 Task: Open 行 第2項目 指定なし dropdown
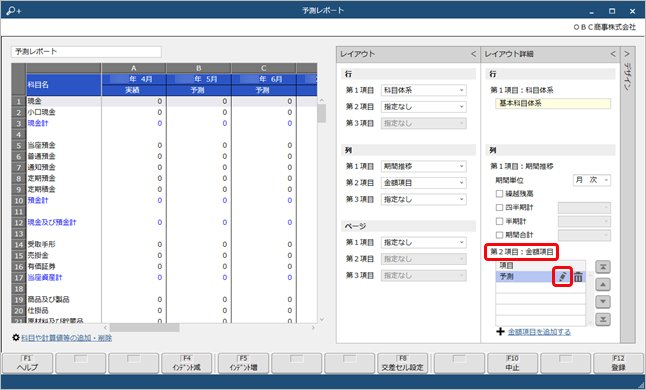[424, 107]
